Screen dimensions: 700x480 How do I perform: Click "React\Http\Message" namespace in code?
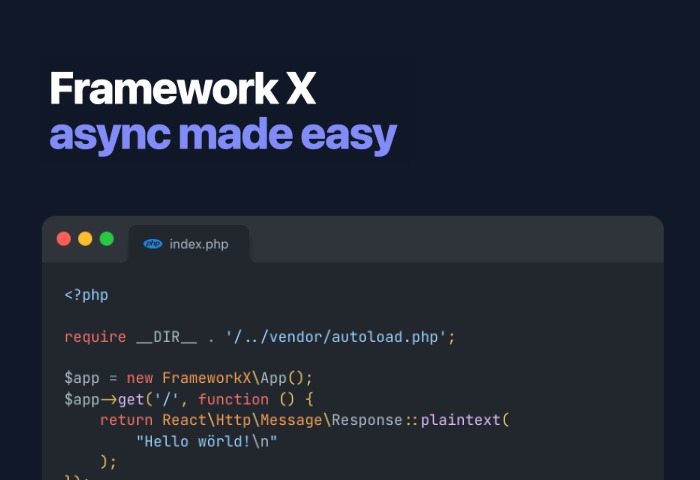tap(242, 420)
